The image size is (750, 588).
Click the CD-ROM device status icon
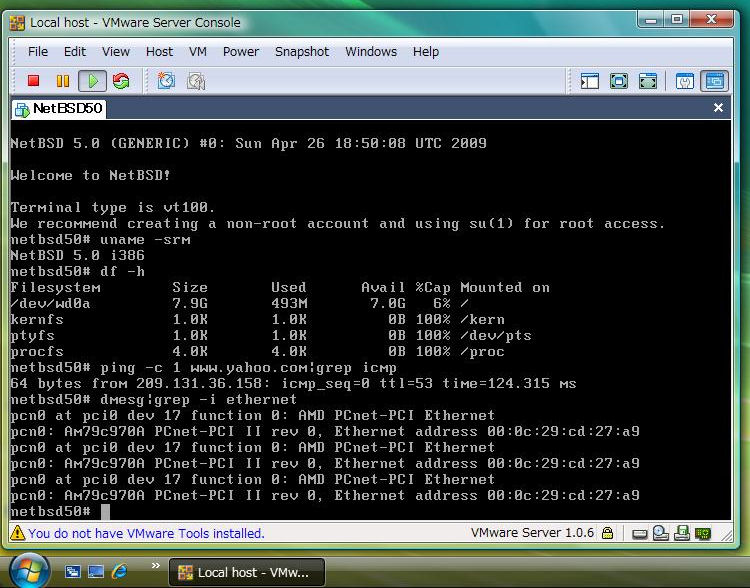click(661, 533)
